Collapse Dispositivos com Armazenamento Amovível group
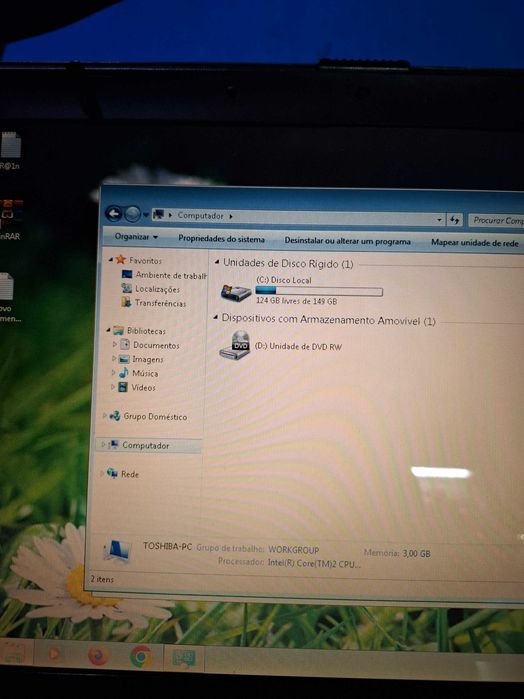This screenshot has height=699, width=524. click(x=215, y=317)
